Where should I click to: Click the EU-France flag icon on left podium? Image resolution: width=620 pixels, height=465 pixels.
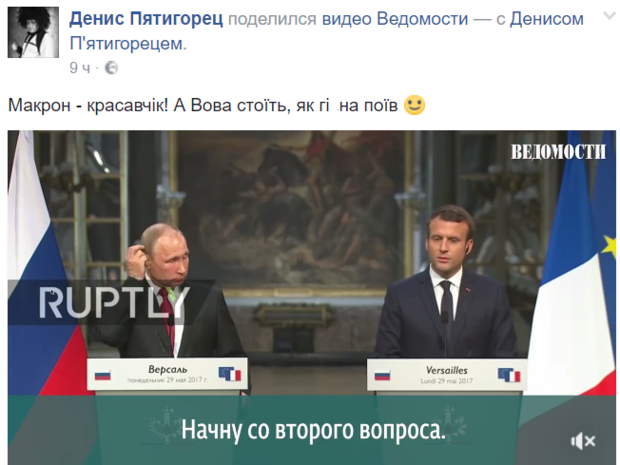230,374
